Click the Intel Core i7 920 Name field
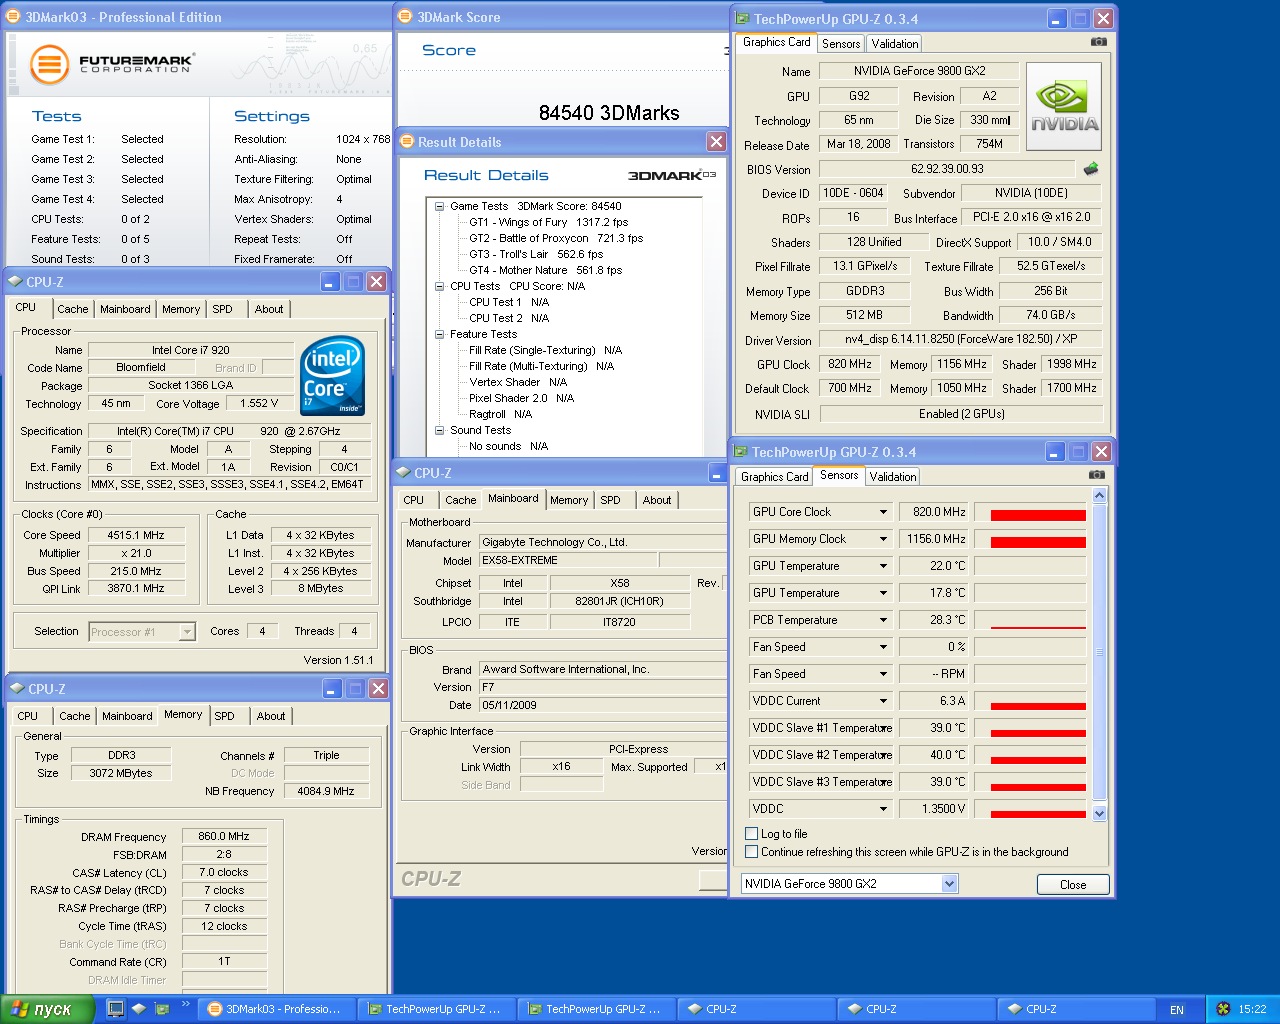The width and height of the screenshot is (1280, 1024). [x=191, y=350]
